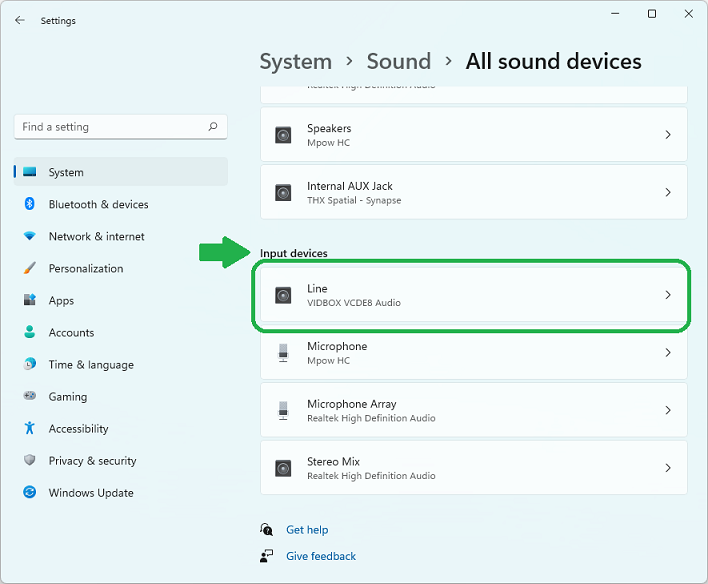Open Accessibility settings category
Viewport: 708px width, 584px height.
pyautogui.click(x=121, y=428)
